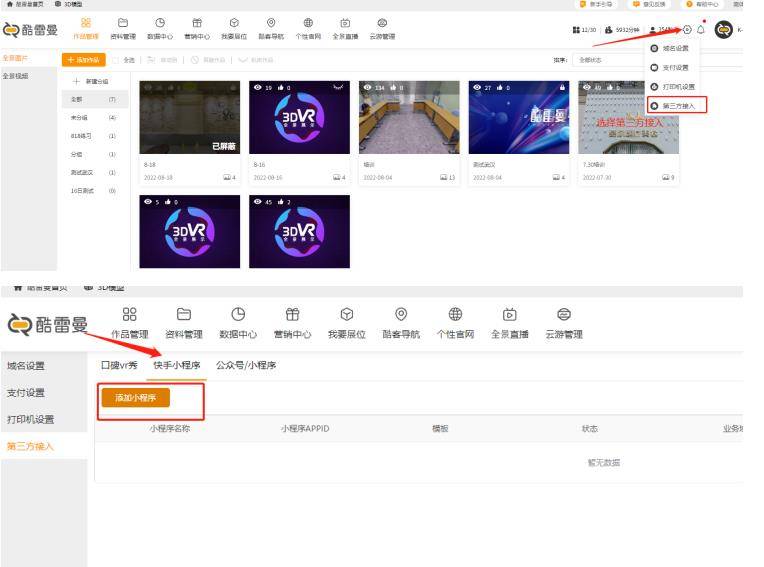This screenshot has width=764, height=567.
Task: Open the notification bell icon
Action: point(701,30)
